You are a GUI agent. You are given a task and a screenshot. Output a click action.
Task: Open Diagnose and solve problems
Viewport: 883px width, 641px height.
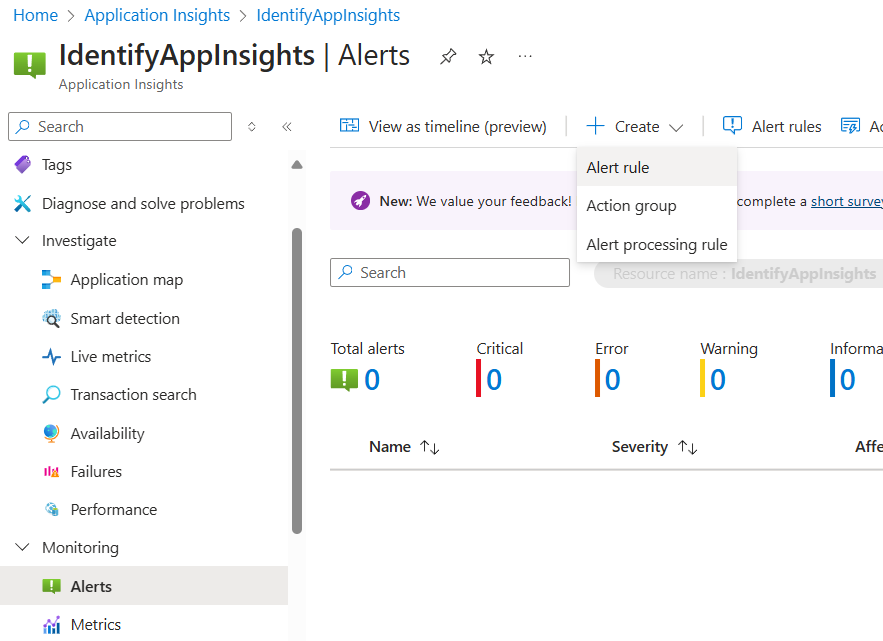(144, 203)
